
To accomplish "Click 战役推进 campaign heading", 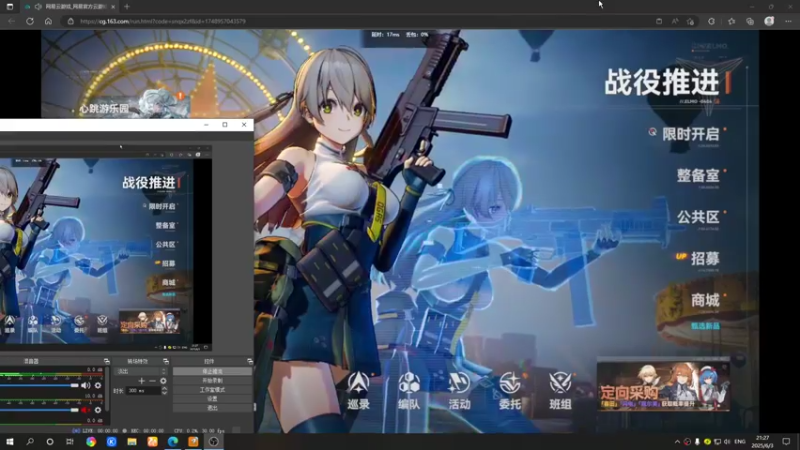I will [x=662, y=82].
